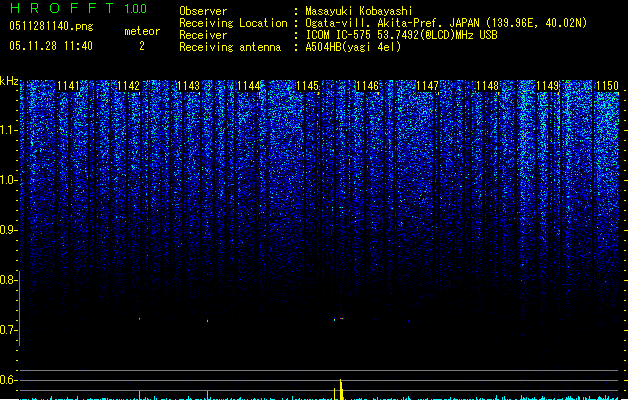
Task: Click the 1142 time marker
Action: [x=128, y=86]
